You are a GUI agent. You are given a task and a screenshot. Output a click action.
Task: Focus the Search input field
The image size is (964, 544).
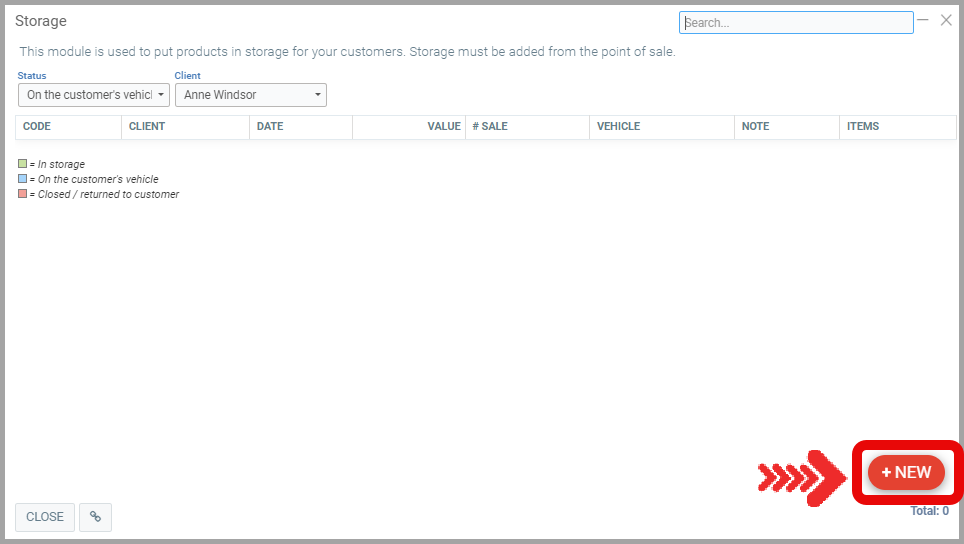pyautogui.click(x=796, y=23)
